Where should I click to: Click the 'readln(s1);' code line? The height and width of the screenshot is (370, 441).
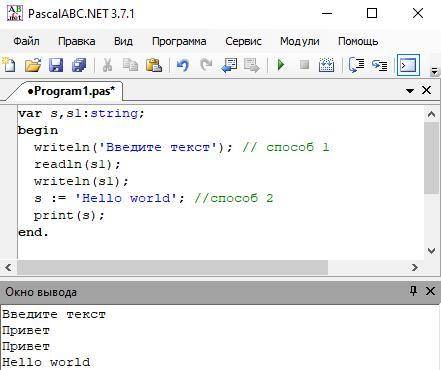pos(77,164)
